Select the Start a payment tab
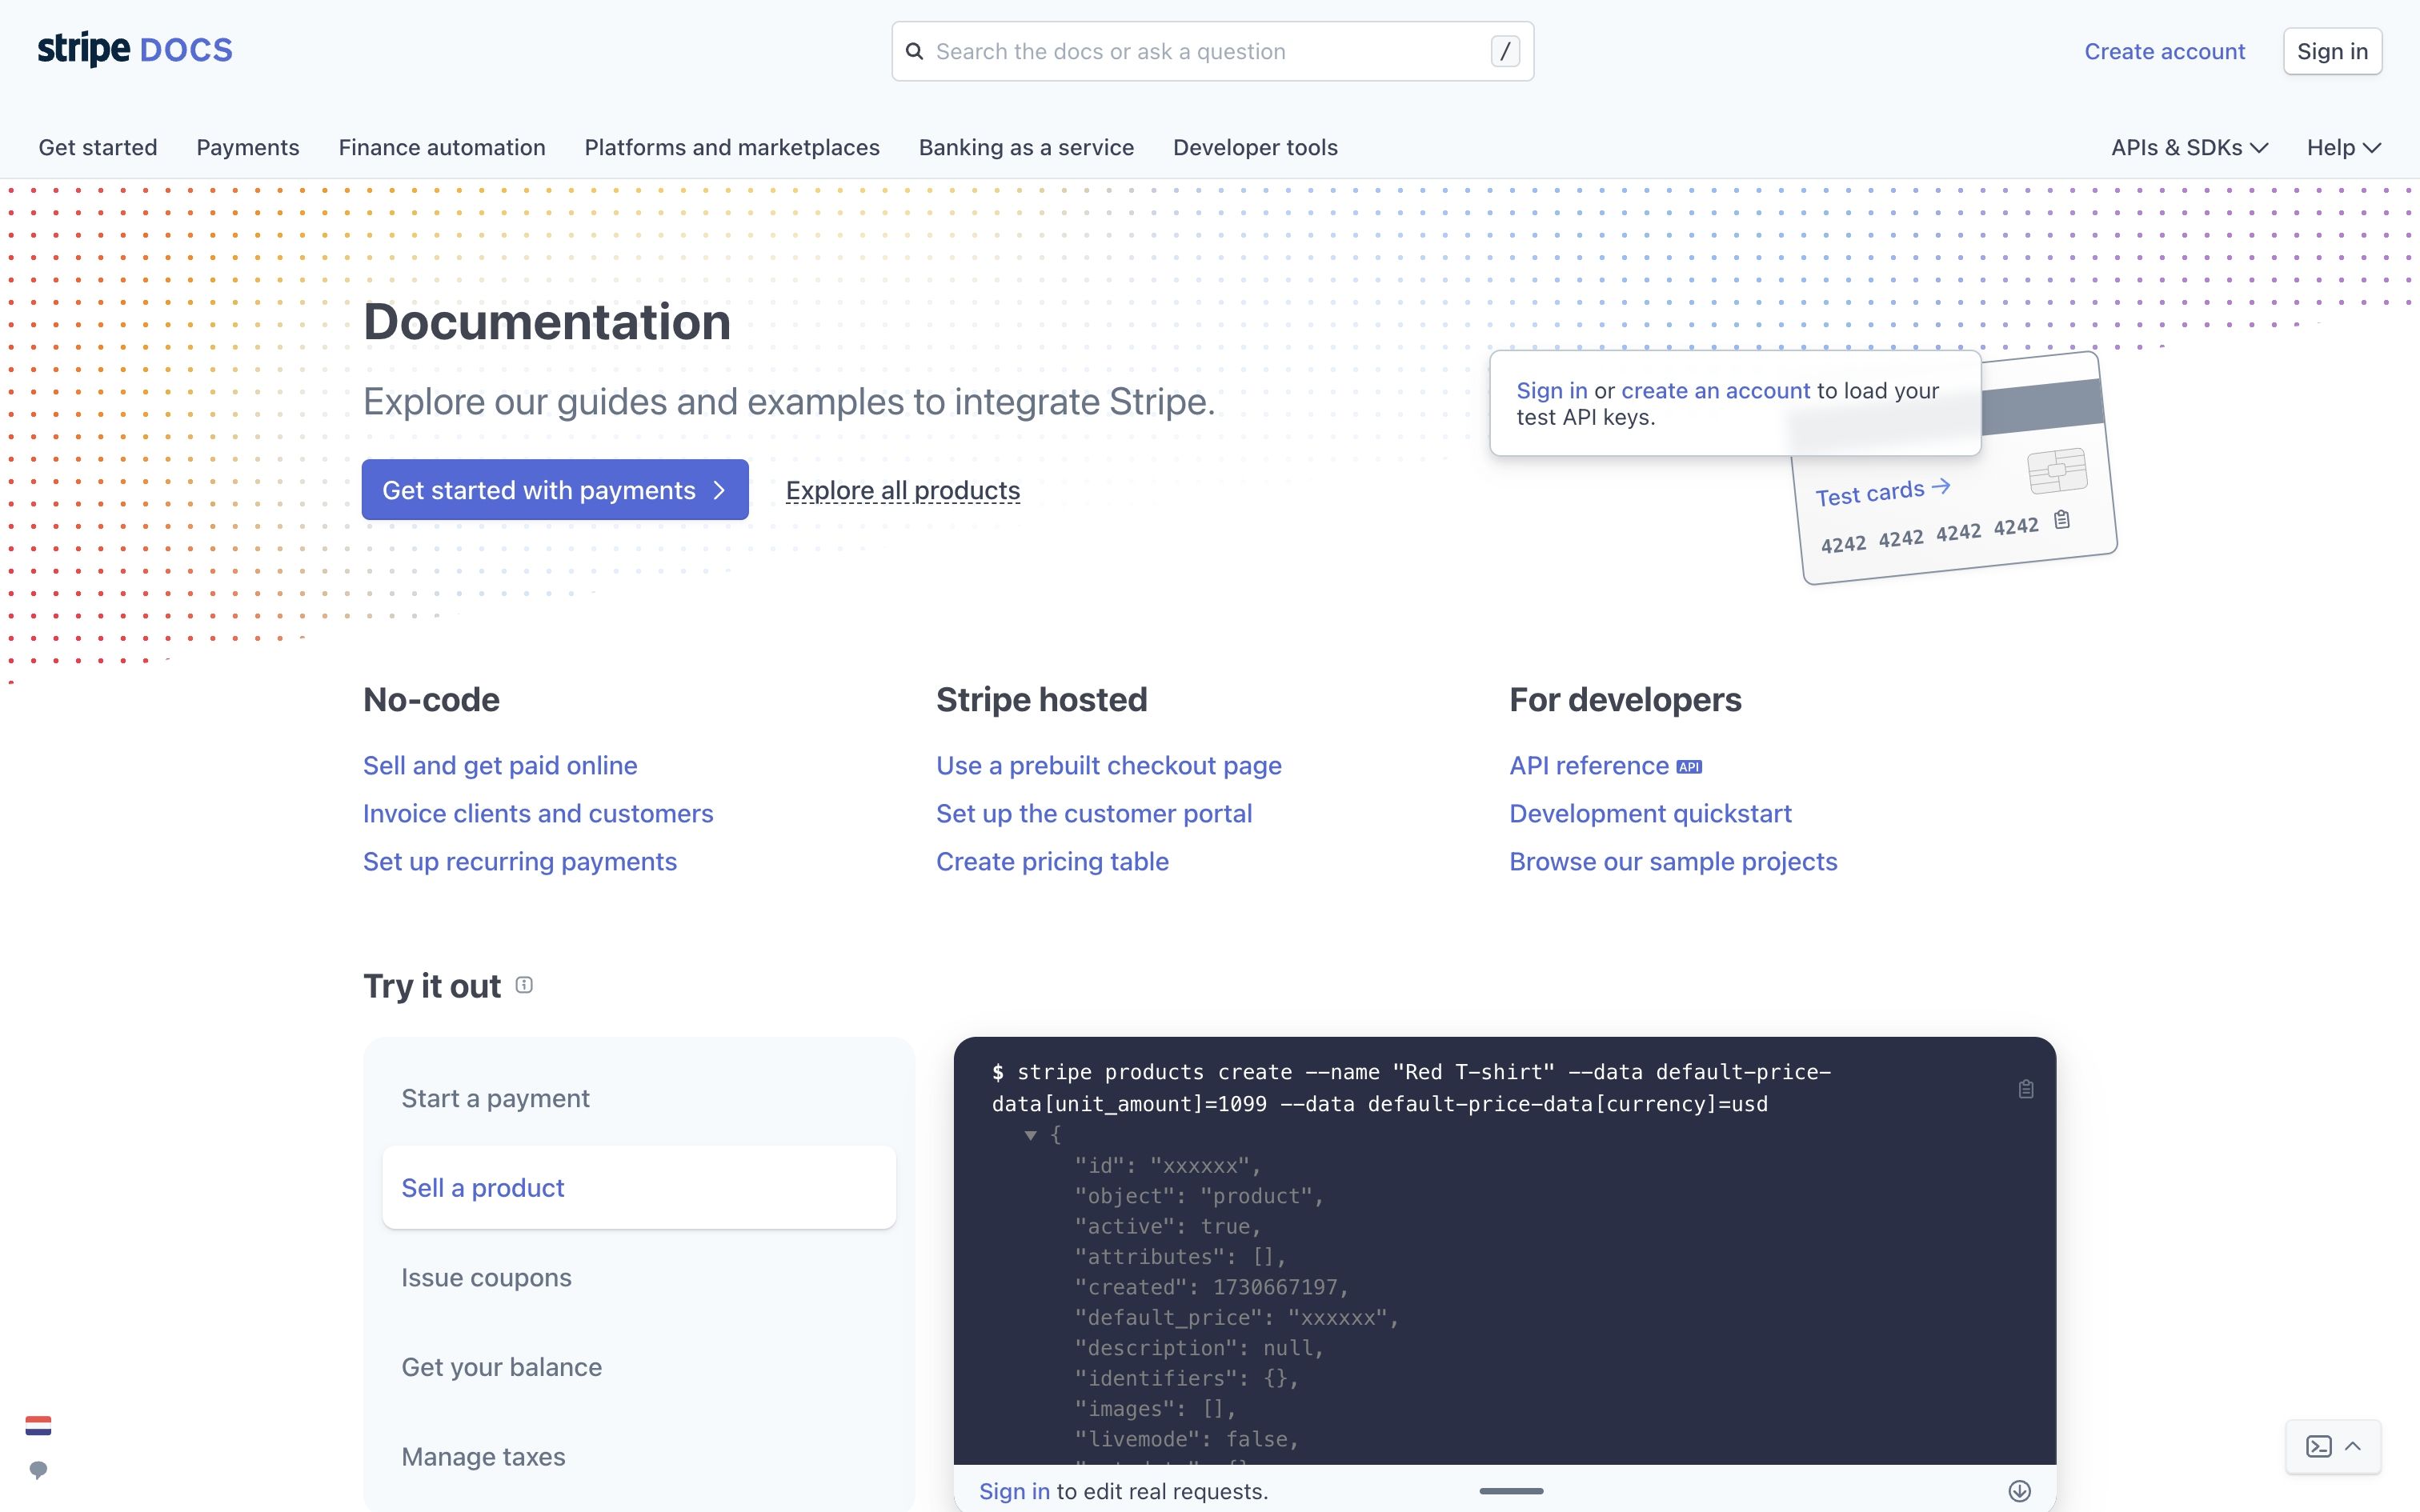2420x1512 pixels. point(639,1098)
